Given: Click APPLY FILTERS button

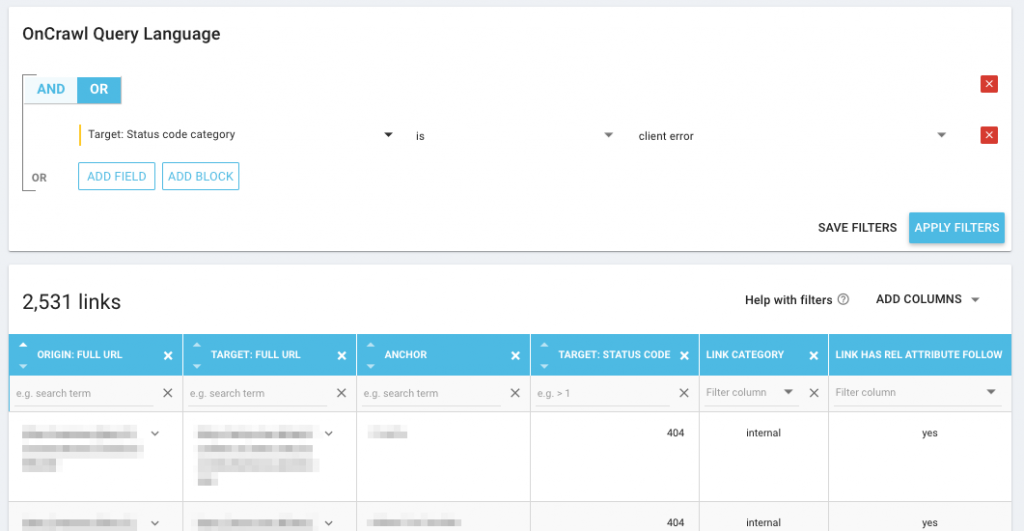Looking at the screenshot, I should point(957,228).
